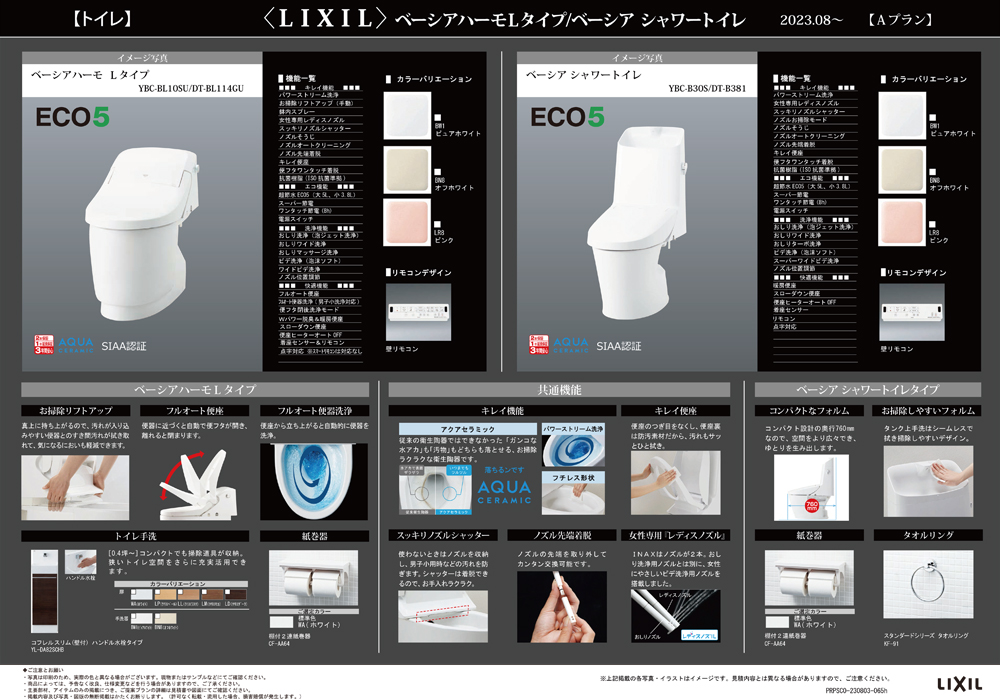Viewport: 1000px width, 699px height.
Task: Click the LIXIL logo in the footer
Action: click(x=959, y=684)
